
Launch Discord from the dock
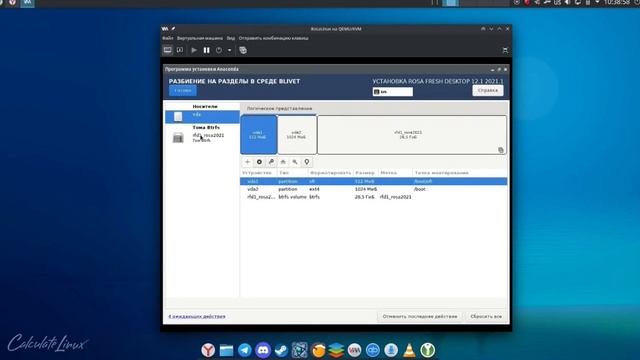click(x=263, y=350)
